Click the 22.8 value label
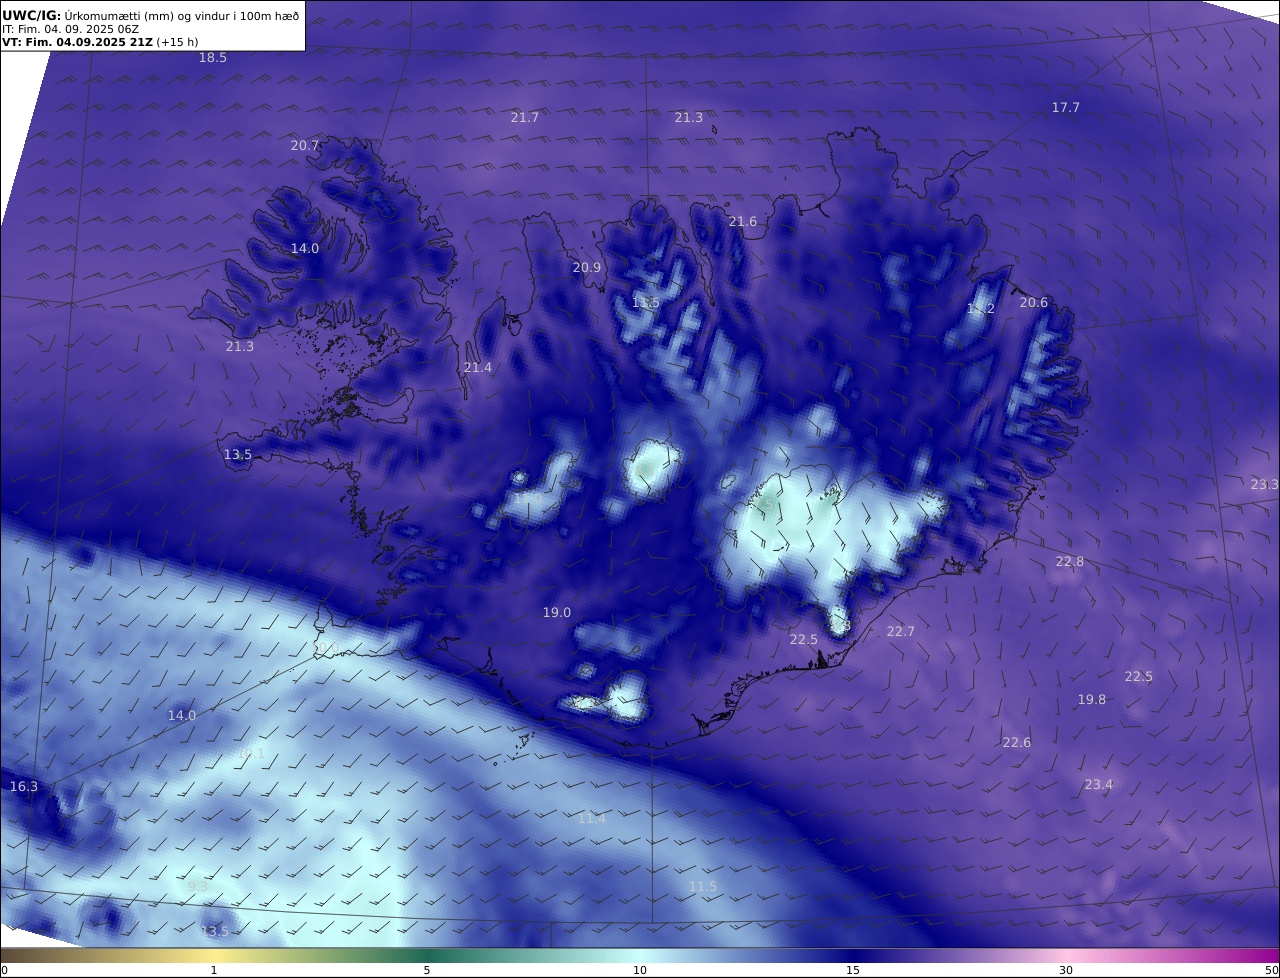This screenshot has height=978, width=1280. (1070, 562)
